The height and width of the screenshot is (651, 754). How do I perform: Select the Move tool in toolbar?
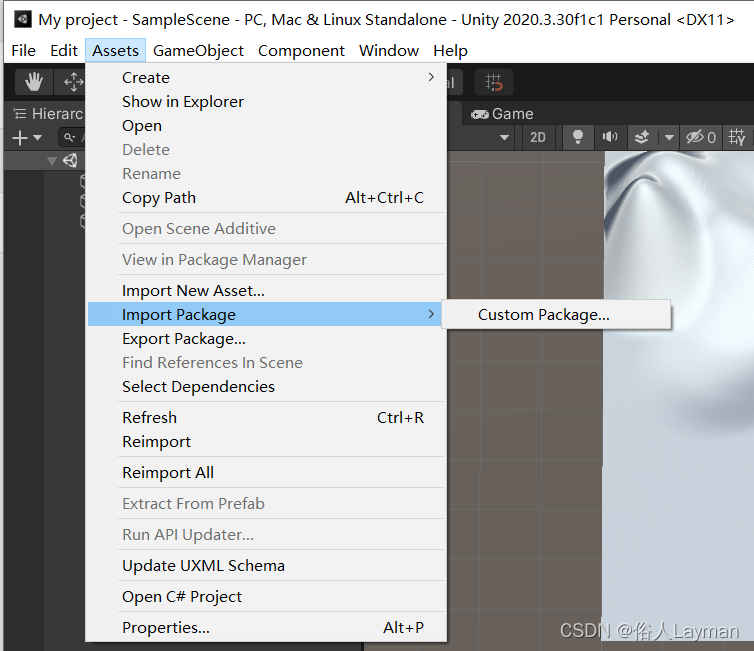point(73,82)
